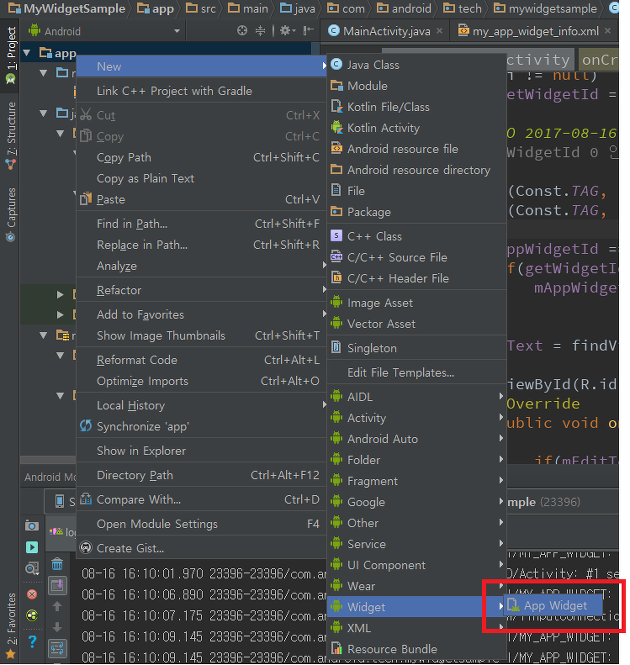The height and width of the screenshot is (665, 630).
Task: Expand the Service submenu arrow
Action: [501, 543]
